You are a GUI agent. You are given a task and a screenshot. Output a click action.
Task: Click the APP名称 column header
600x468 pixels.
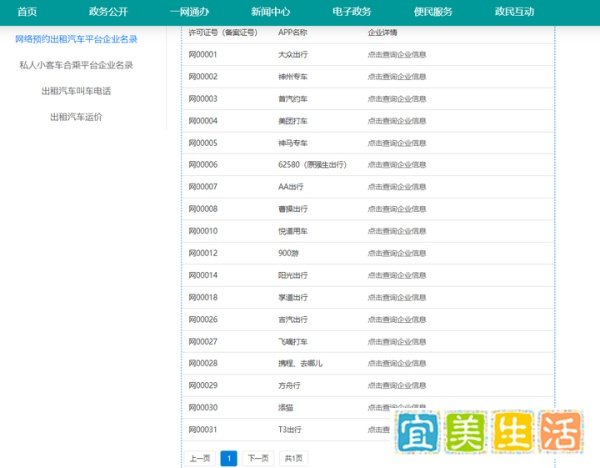[x=293, y=33]
